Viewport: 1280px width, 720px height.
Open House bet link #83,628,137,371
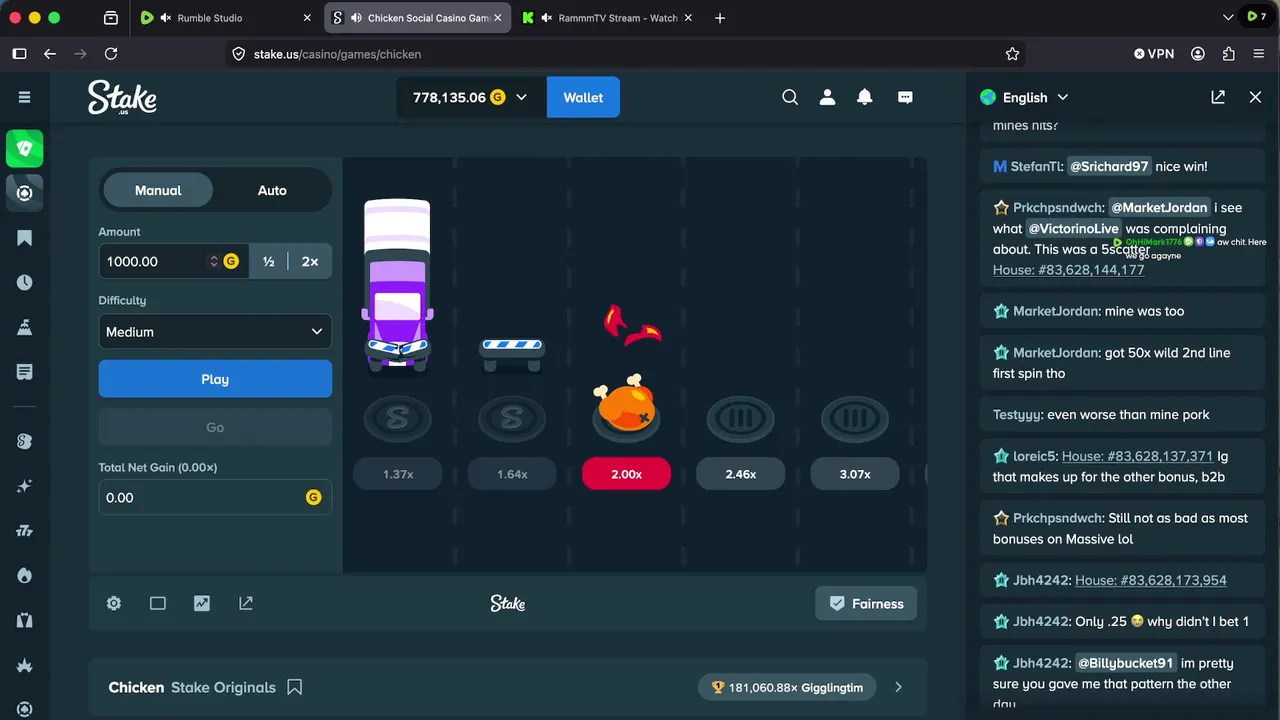[1137, 456]
